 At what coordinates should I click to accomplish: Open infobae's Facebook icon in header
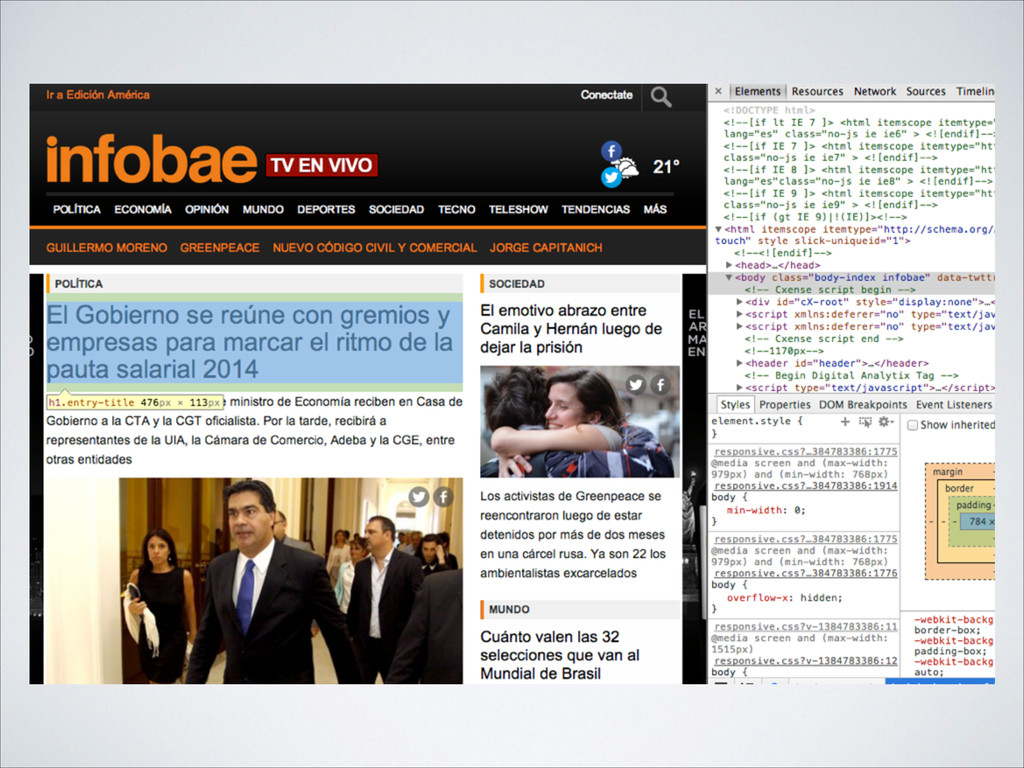pyautogui.click(x=611, y=151)
